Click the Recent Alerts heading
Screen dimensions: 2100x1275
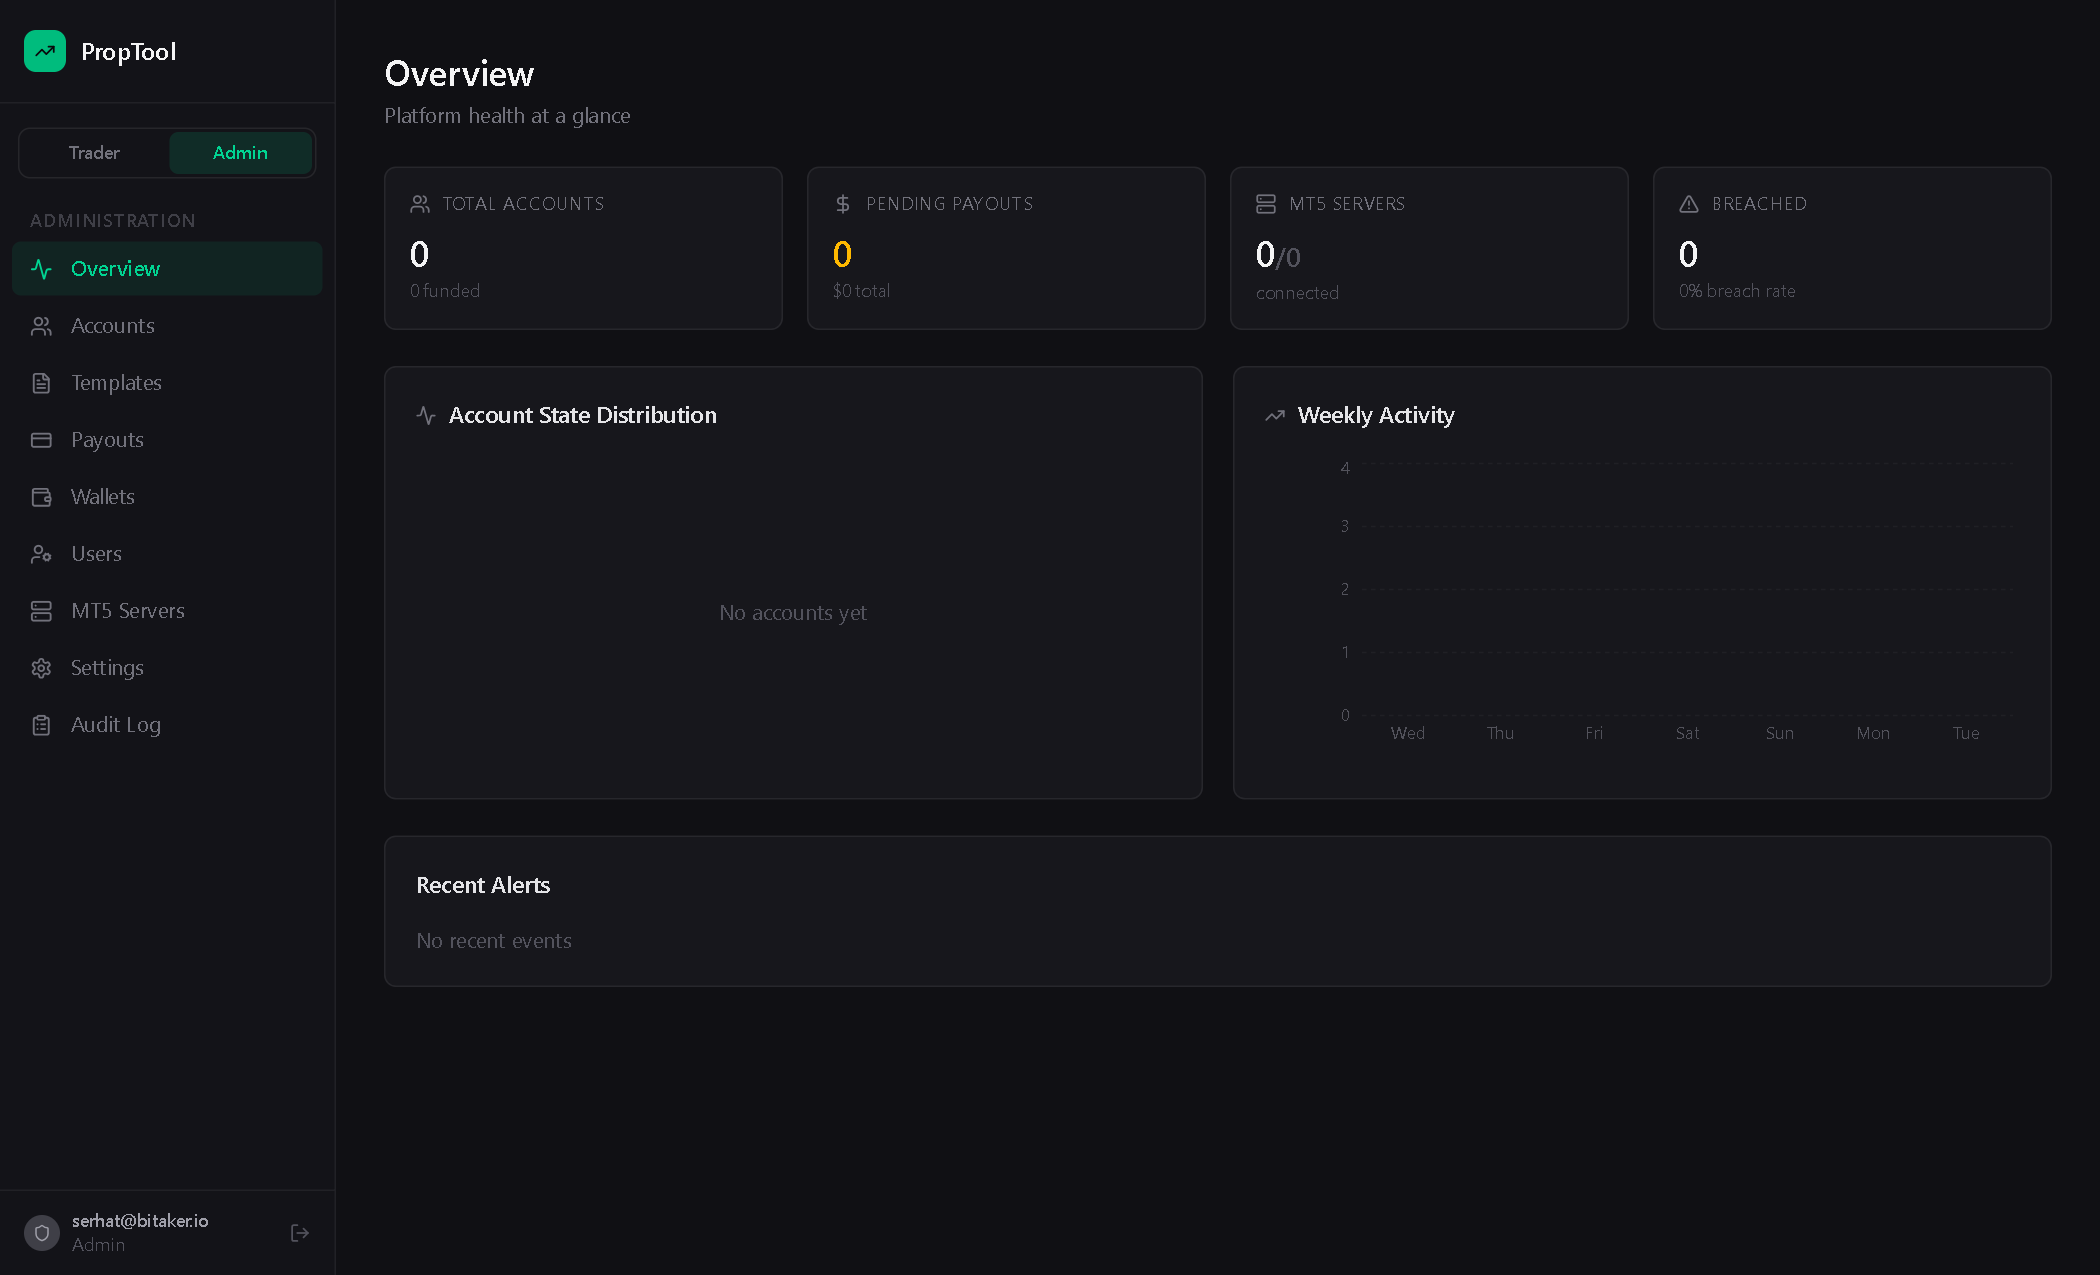point(483,885)
